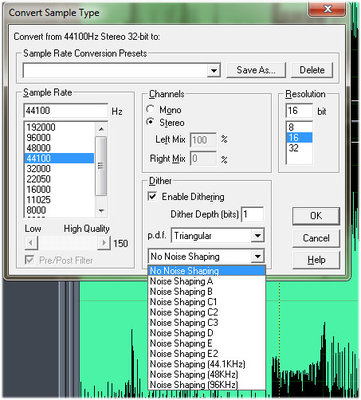Viewport: 361px width, 400px height.
Task: Click the sample rate list scroll-down arrow
Action: pyautogui.click(x=101, y=211)
